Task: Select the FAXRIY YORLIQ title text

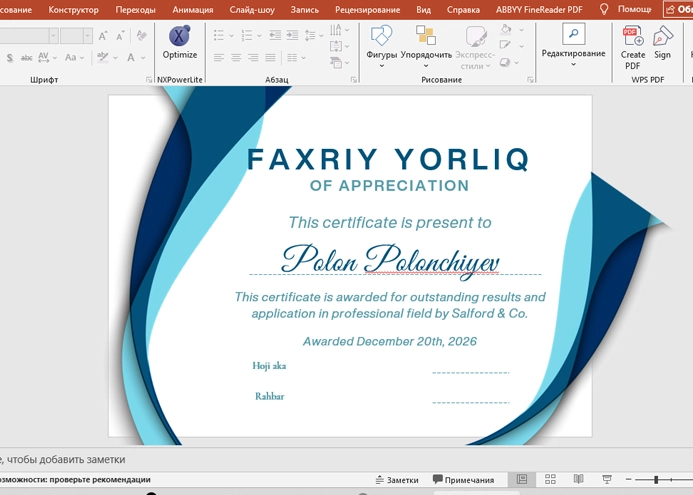Action: pyautogui.click(x=388, y=159)
